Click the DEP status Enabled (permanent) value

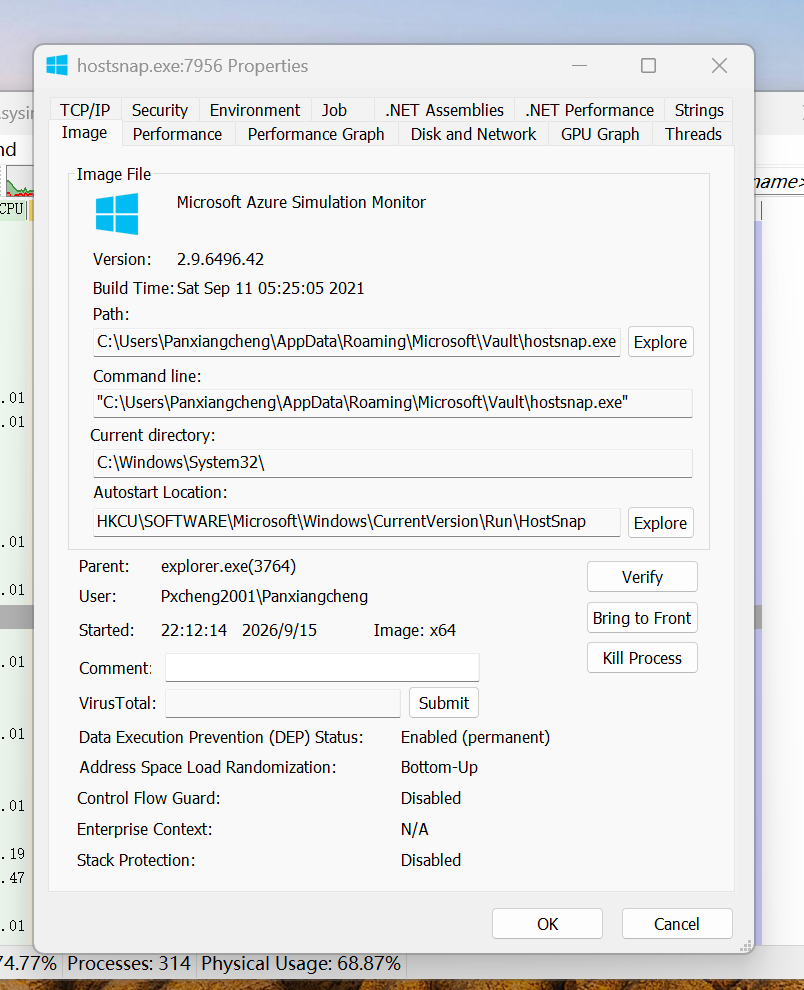click(476, 737)
